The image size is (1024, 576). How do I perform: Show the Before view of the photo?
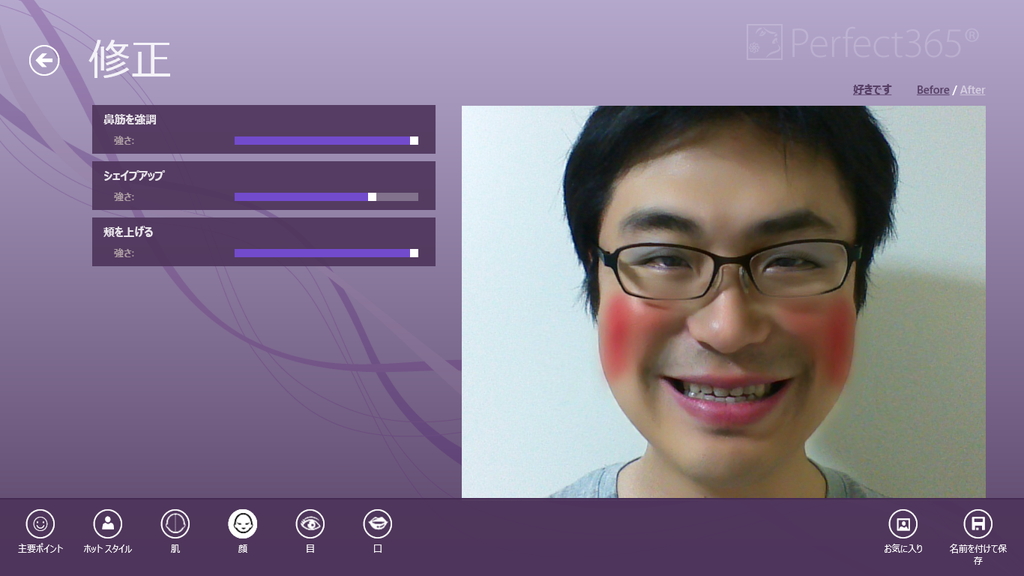tap(933, 90)
